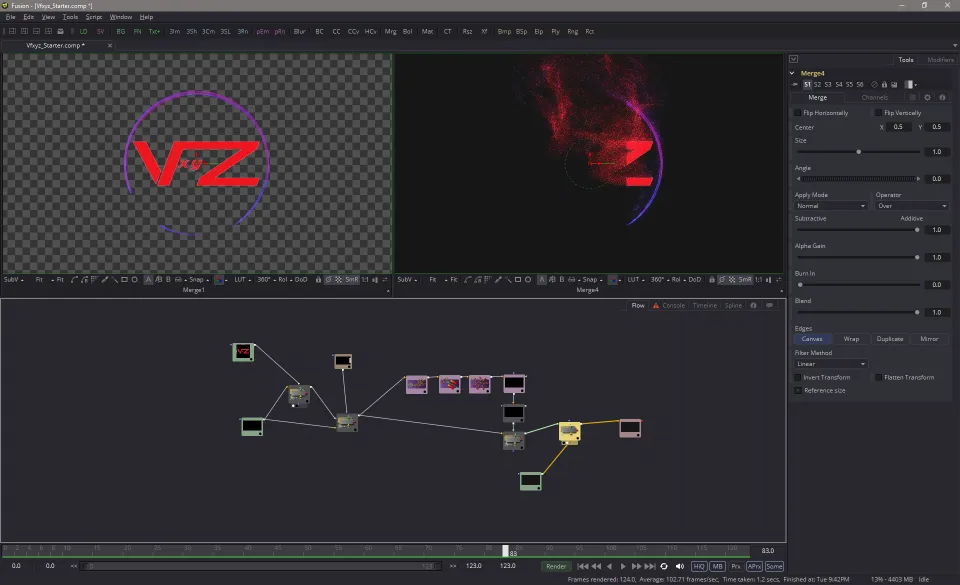Switch to the Channels tab of Merge4
The height and width of the screenshot is (585, 960).
coord(874,97)
